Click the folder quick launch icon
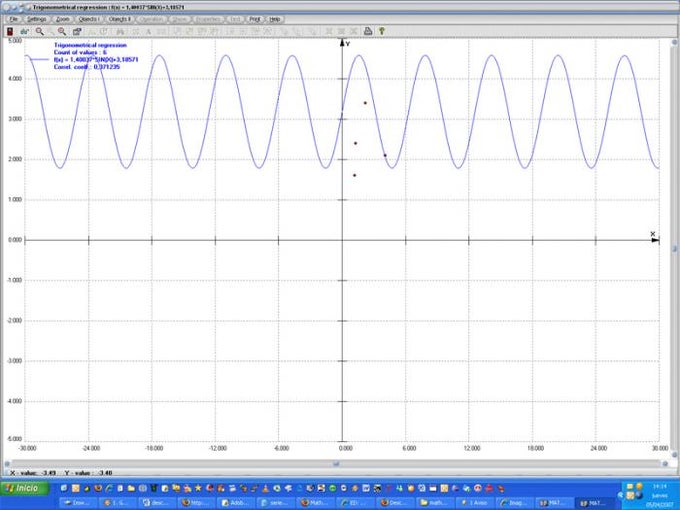 click(131, 488)
